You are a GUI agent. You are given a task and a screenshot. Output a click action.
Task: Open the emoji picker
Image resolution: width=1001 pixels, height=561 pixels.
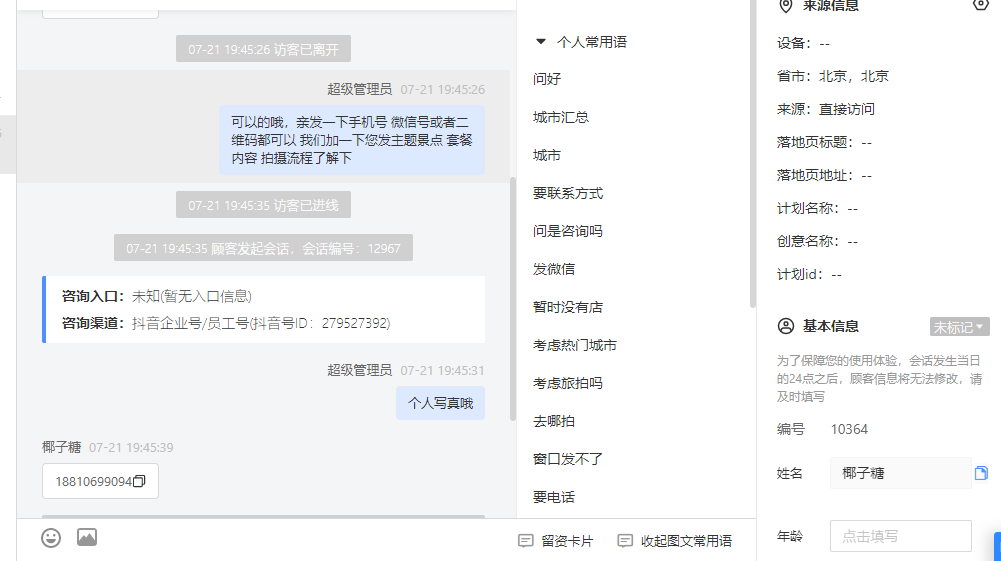pos(51,538)
